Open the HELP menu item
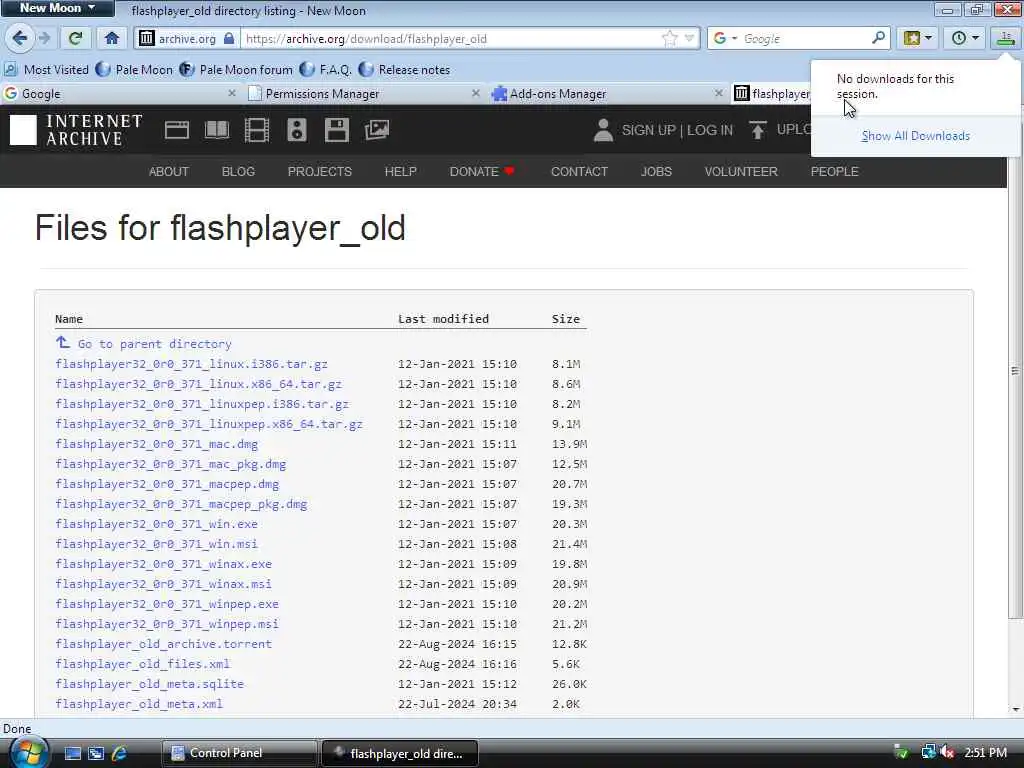This screenshot has height=768, width=1024. (400, 171)
